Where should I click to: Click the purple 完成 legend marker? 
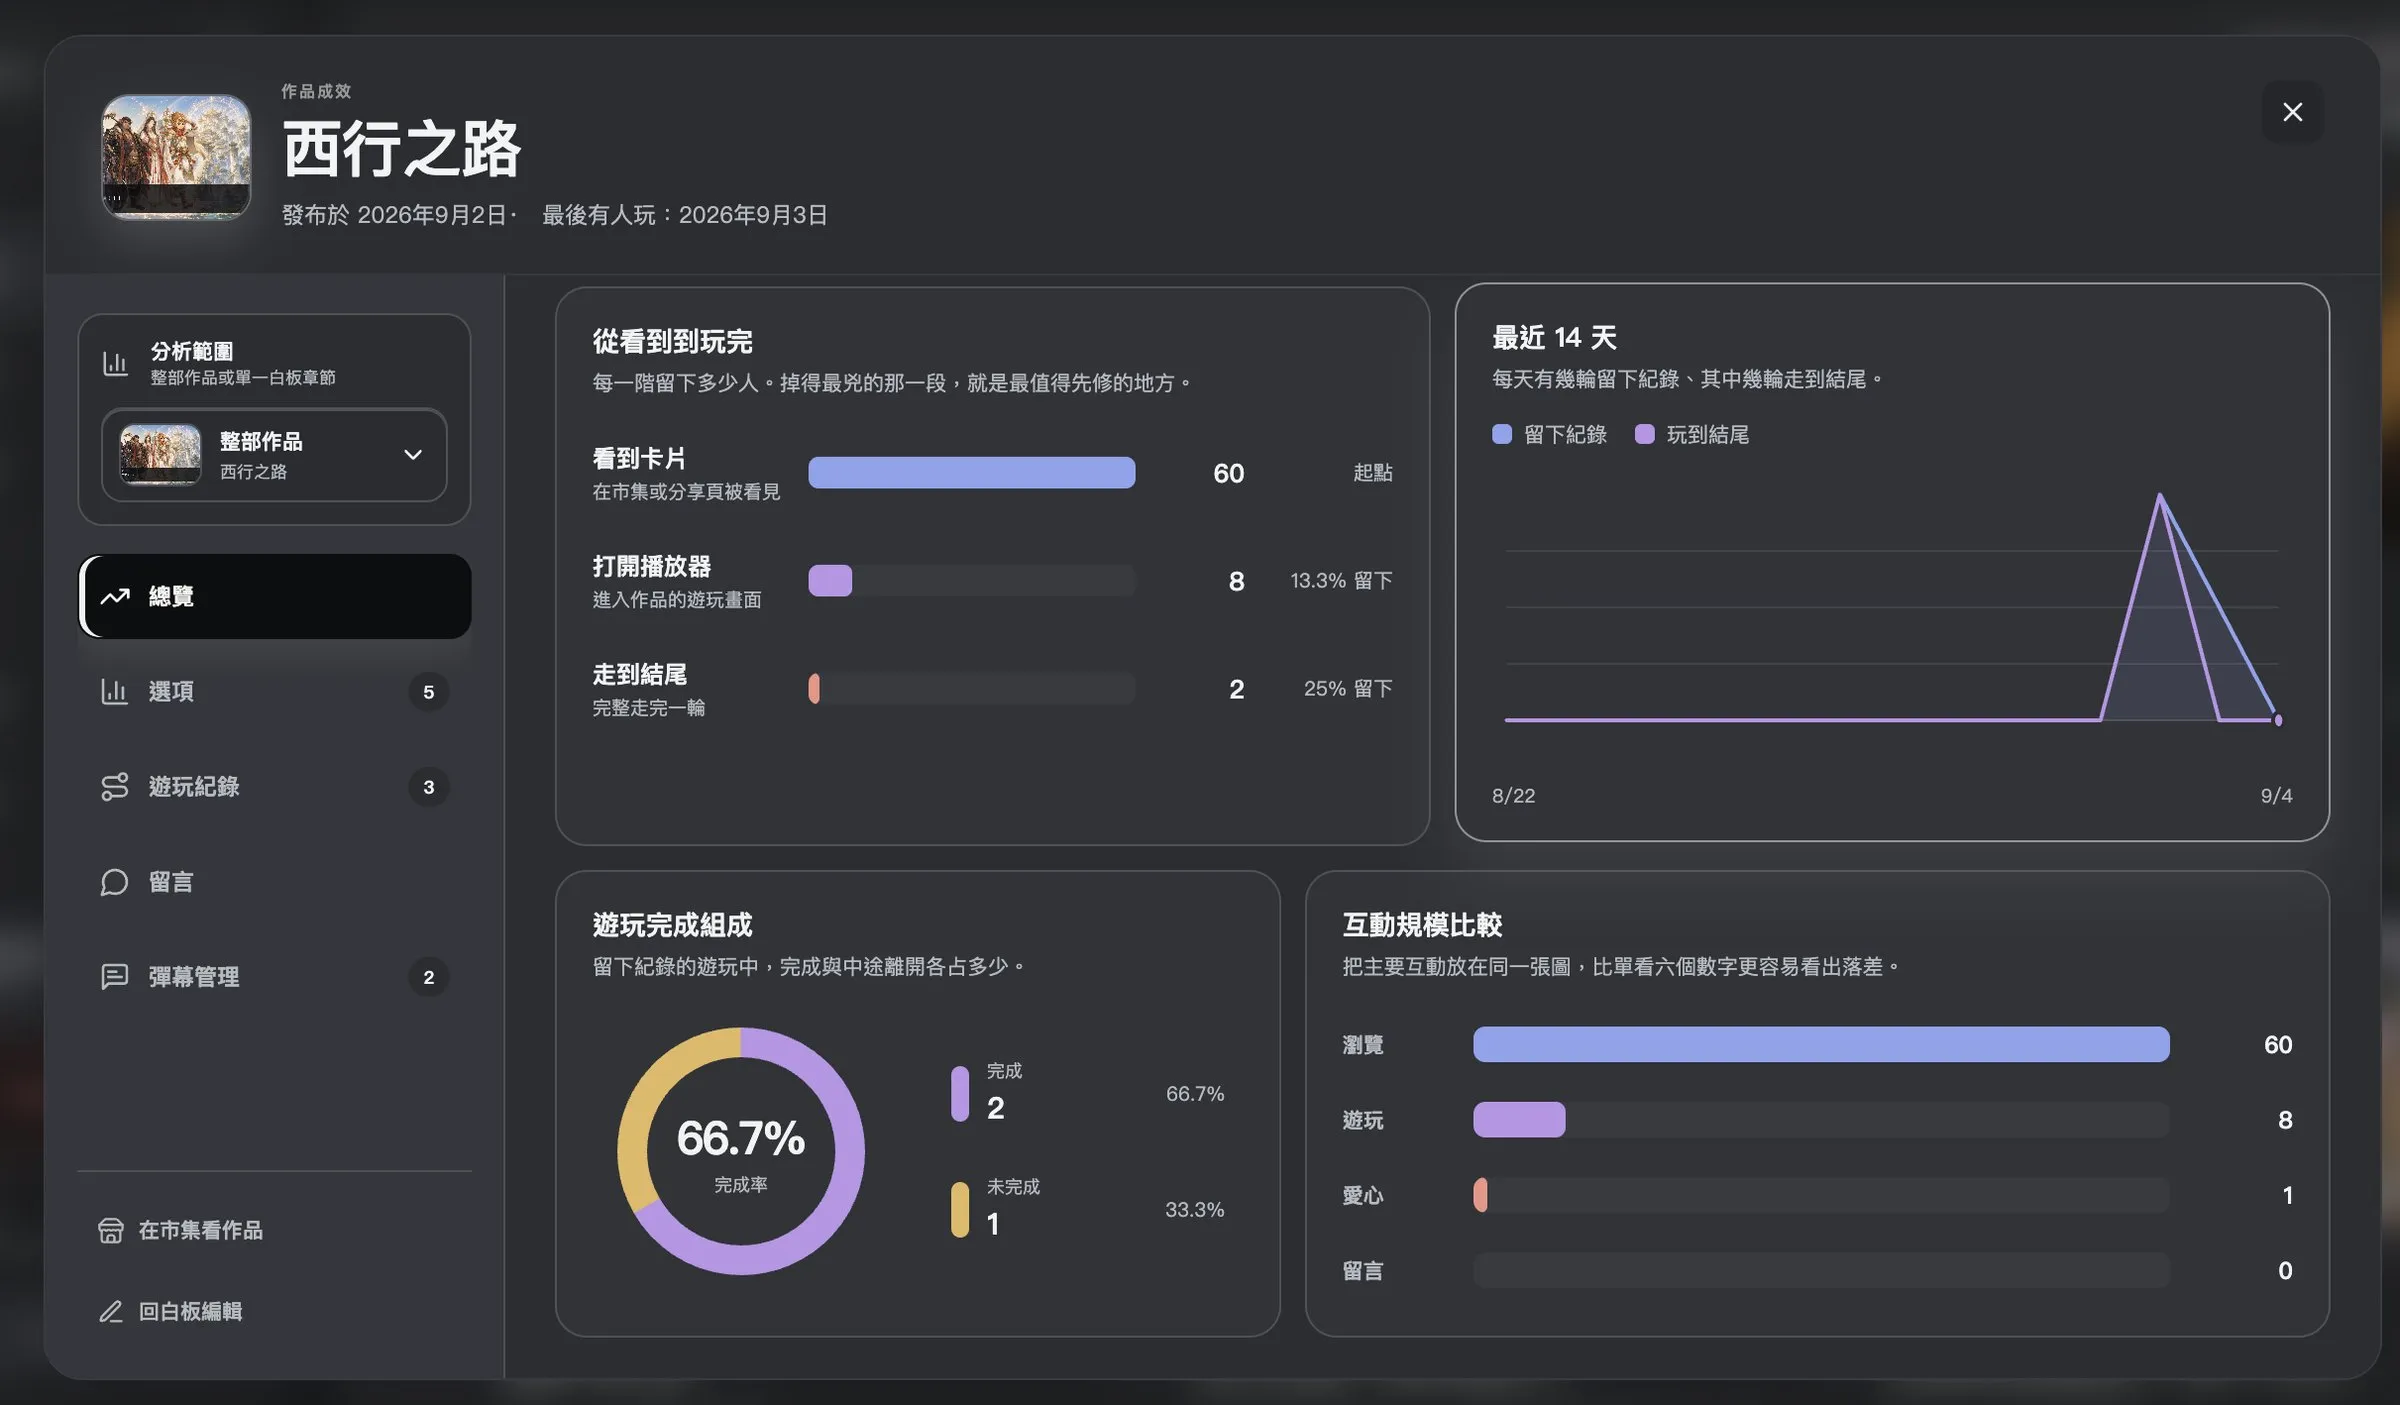[x=960, y=1093]
